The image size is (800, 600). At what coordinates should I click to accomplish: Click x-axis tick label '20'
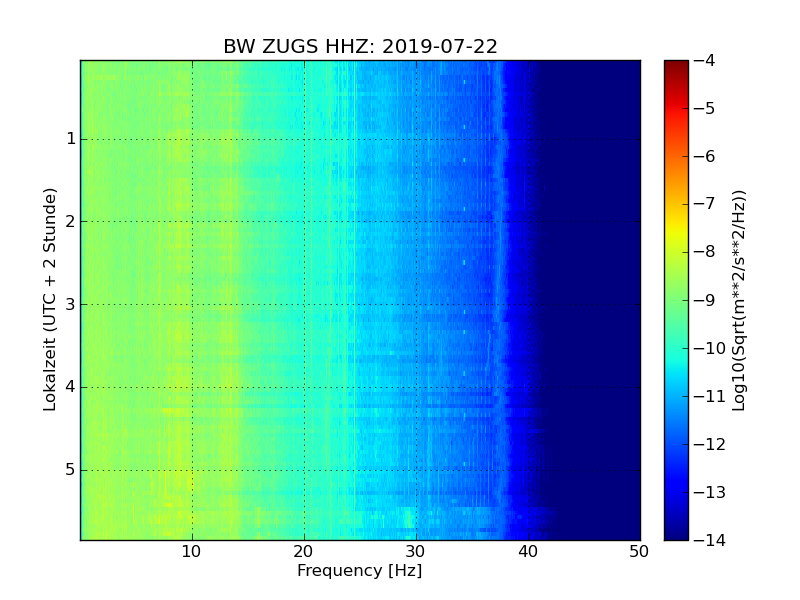[x=304, y=552]
